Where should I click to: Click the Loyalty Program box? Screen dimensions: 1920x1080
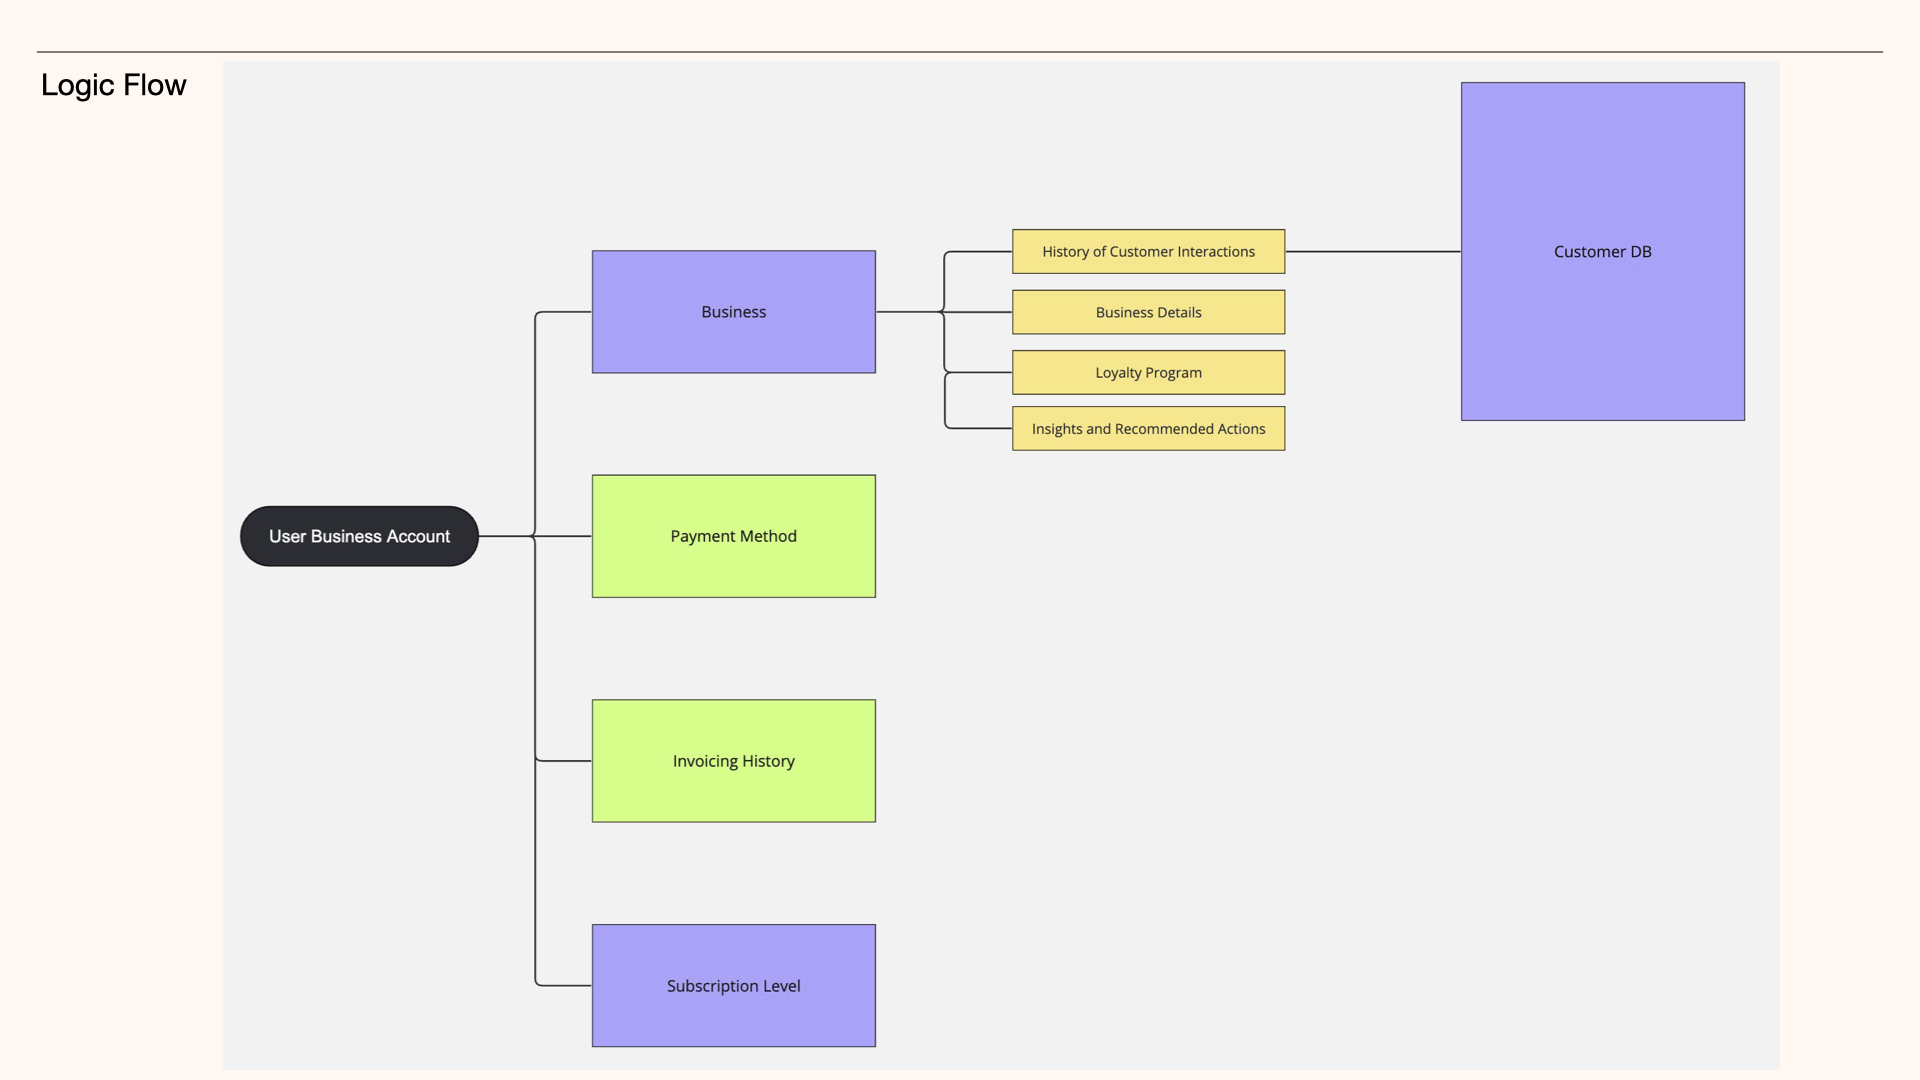(1148, 372)
